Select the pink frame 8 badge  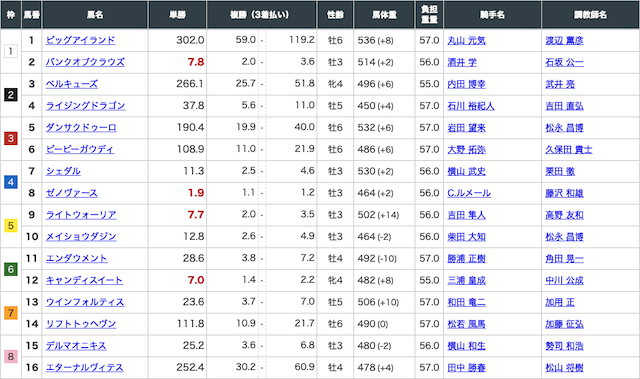[x=11, y=357]
